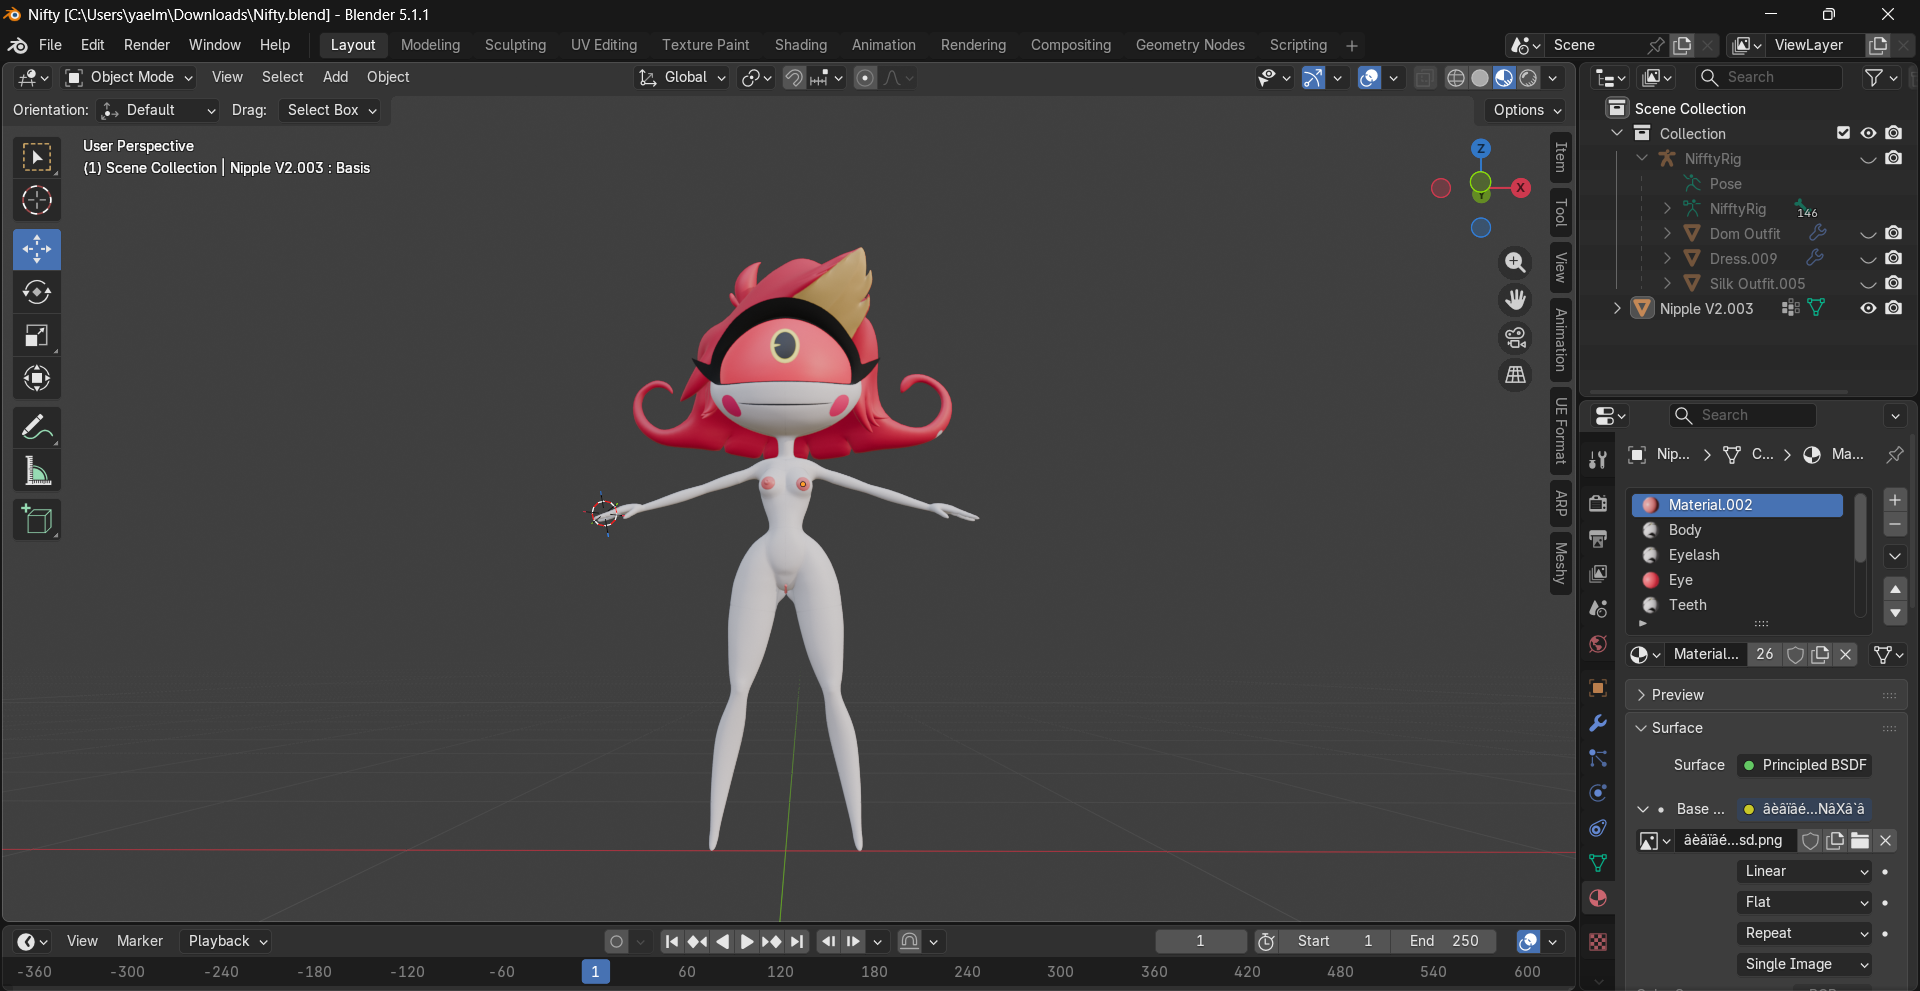This screenshot has height=991, width=1920.
Task: Open the Render properties tab icon
Action: click(x=1598, y=503)
